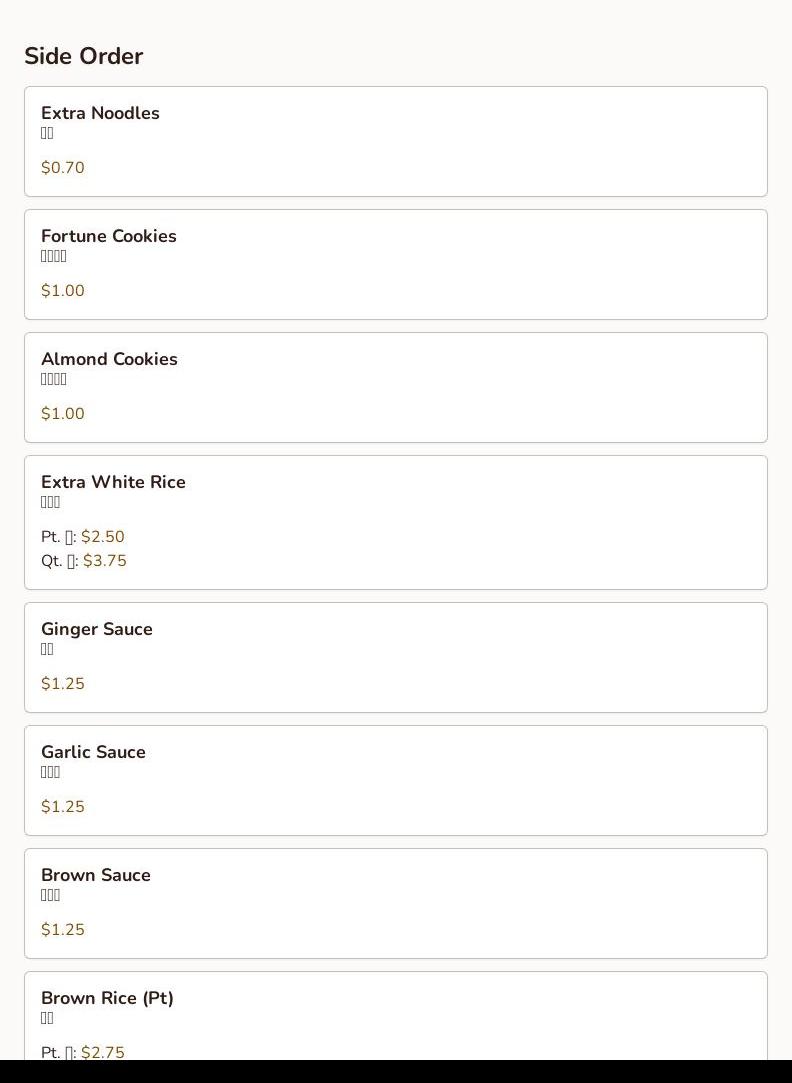Choose the Almond Cookies item title
Screen dimensions: 792x1083
(109, 359)
